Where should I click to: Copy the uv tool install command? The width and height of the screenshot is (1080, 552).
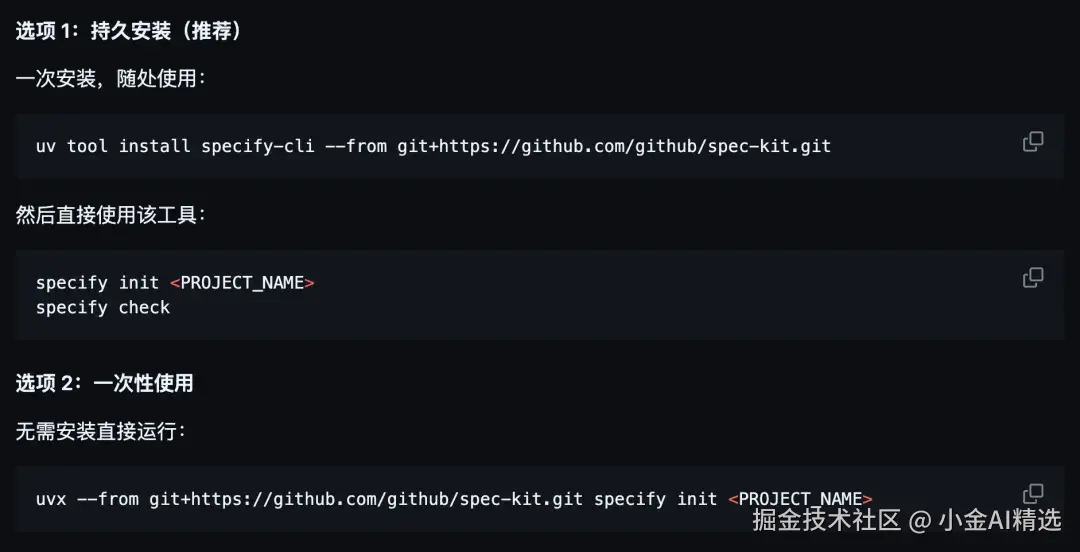(1033, 142)
